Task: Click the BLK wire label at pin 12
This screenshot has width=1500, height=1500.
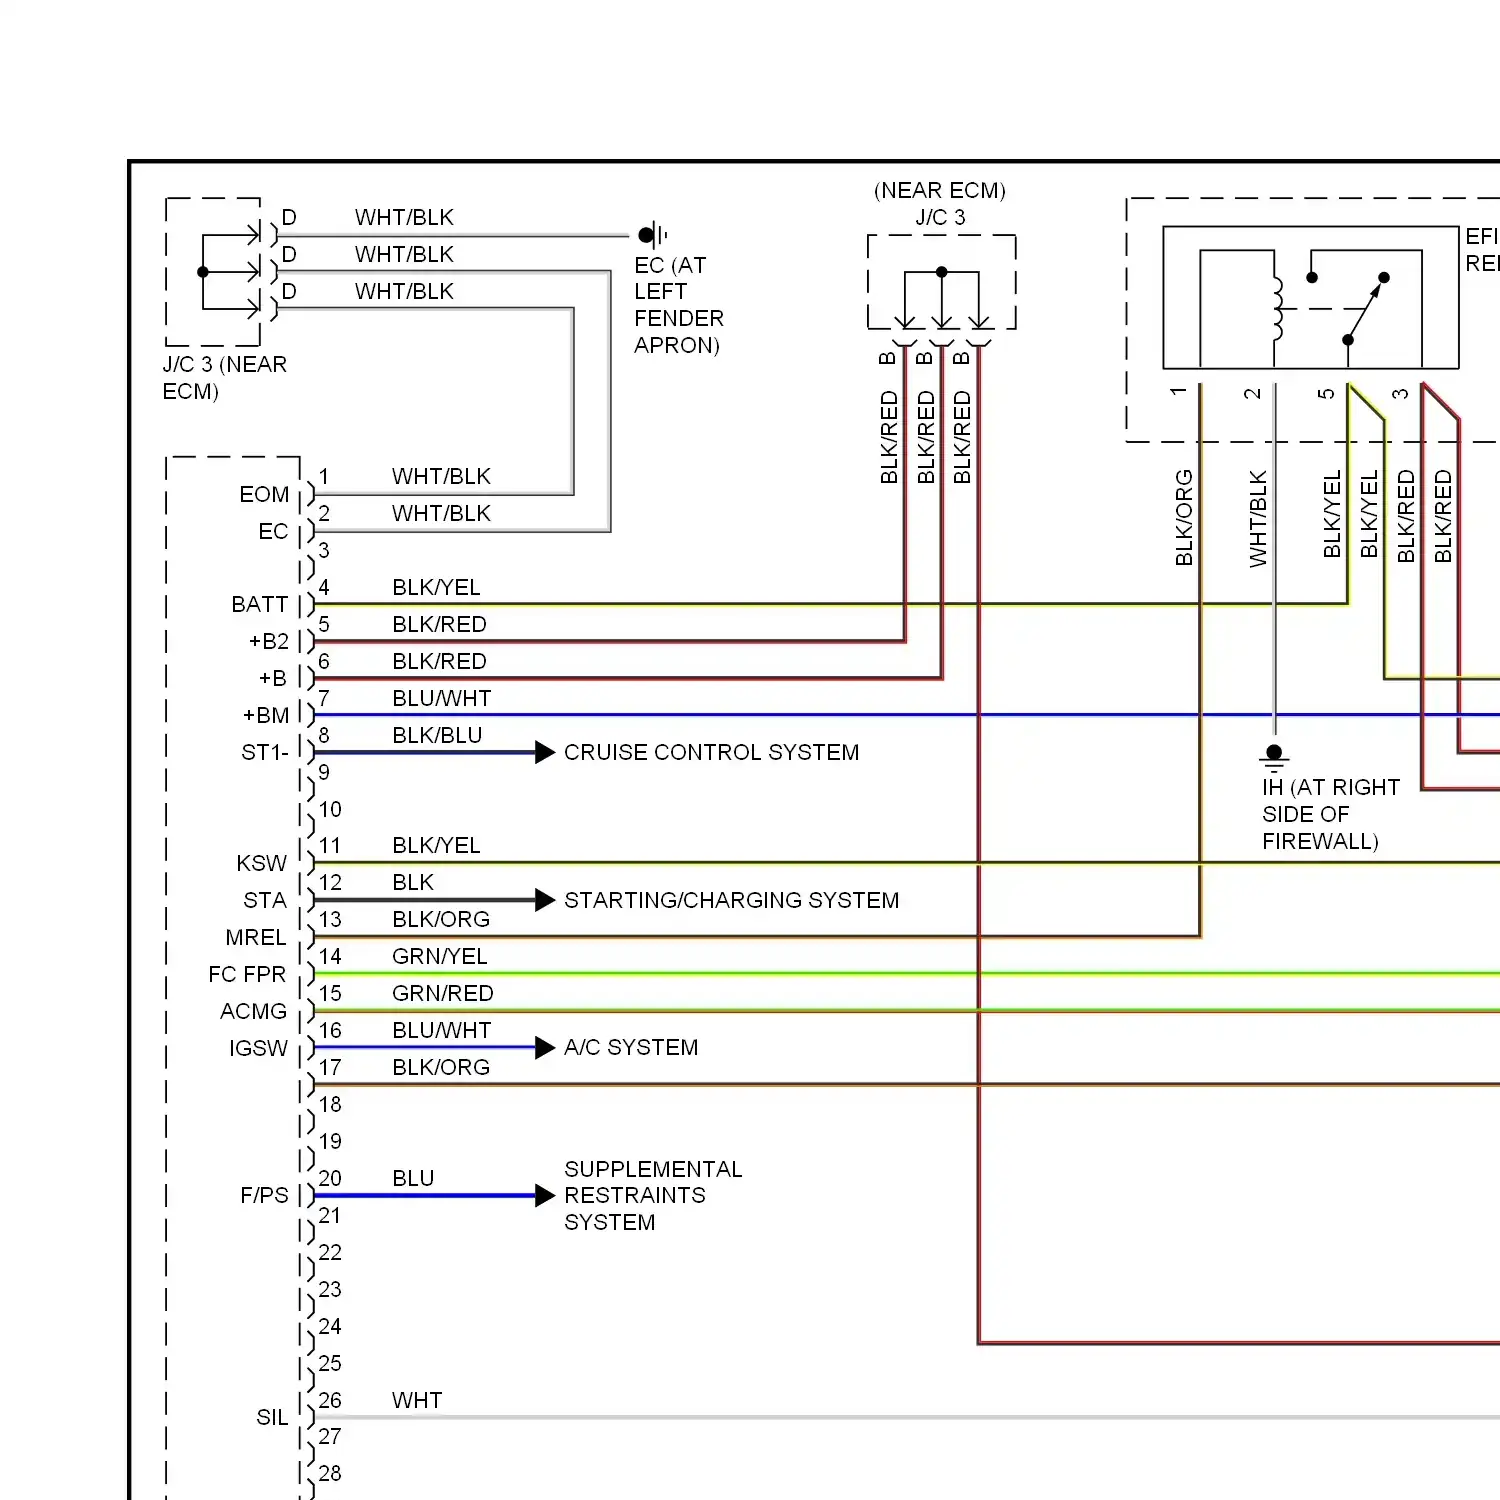Action: (413, 883)
